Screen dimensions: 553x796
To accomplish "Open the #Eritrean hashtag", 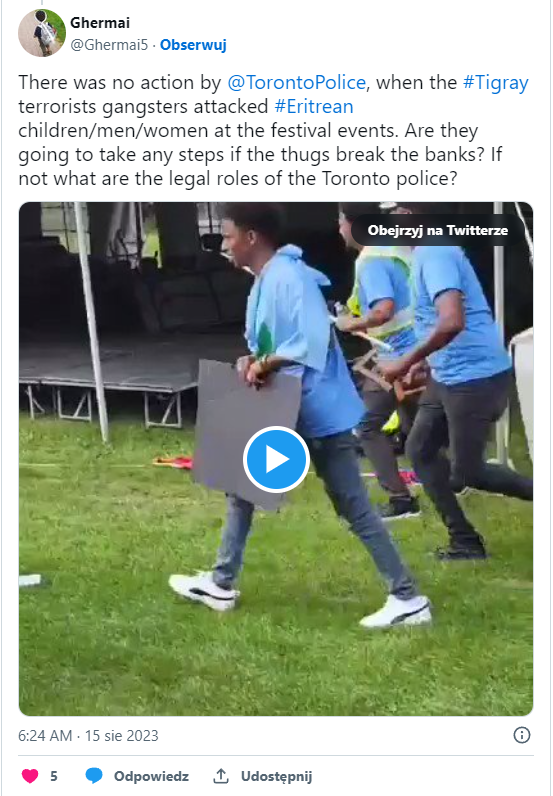I will click(313, 107).
